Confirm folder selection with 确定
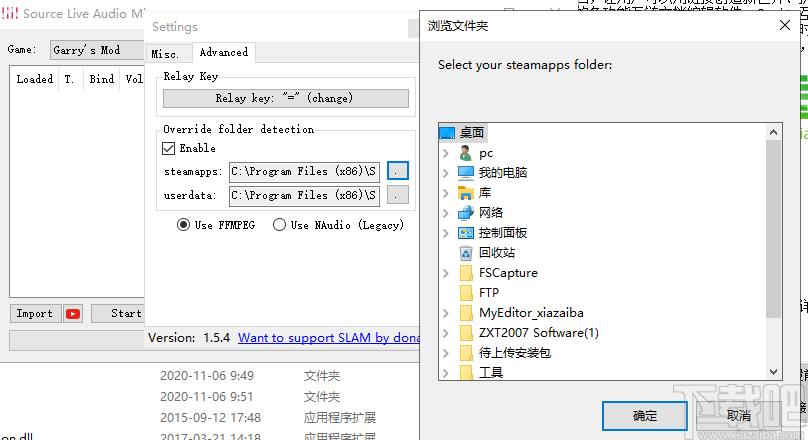This screenshot has height=440, width=808. click(645, 415)
